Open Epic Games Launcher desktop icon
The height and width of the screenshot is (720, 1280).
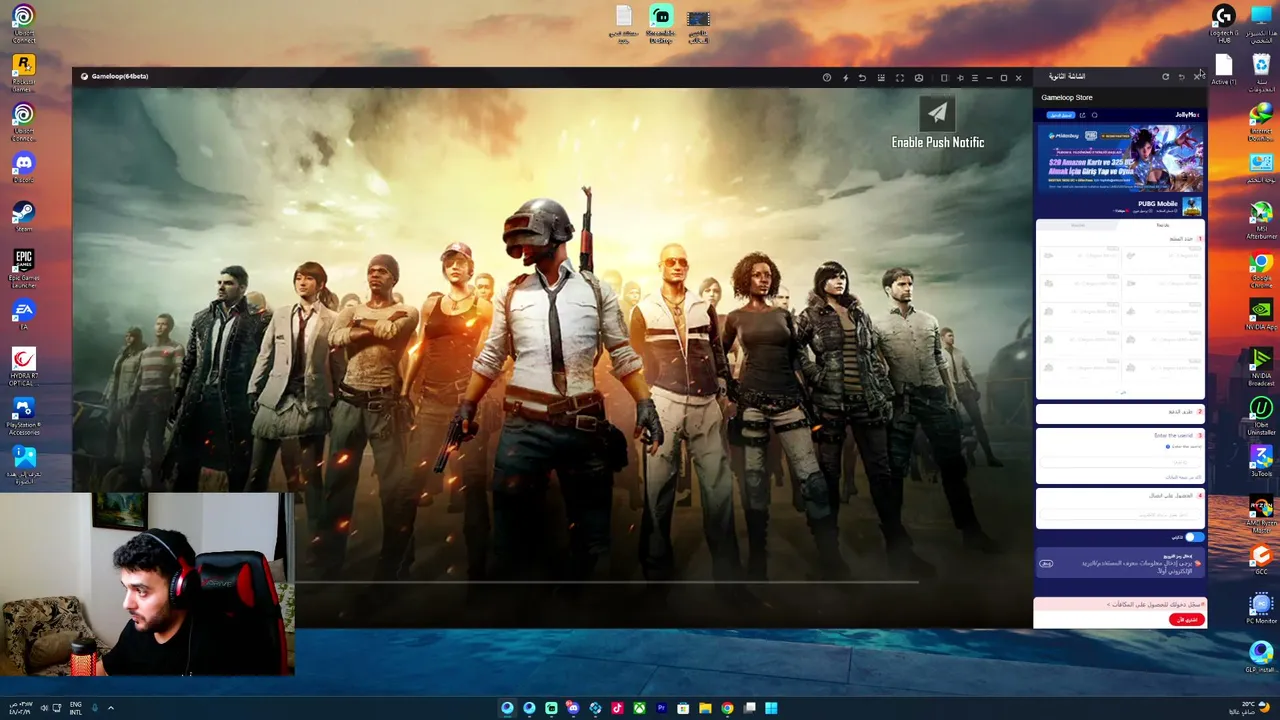(x=23, y=268)
